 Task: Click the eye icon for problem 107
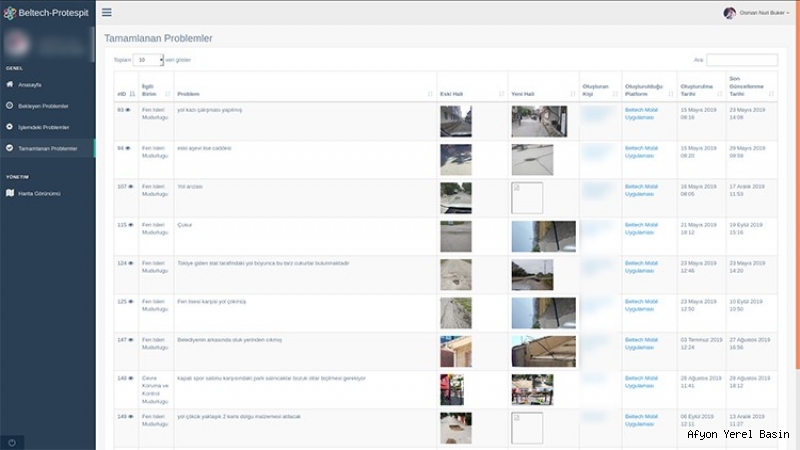point(131,186)
